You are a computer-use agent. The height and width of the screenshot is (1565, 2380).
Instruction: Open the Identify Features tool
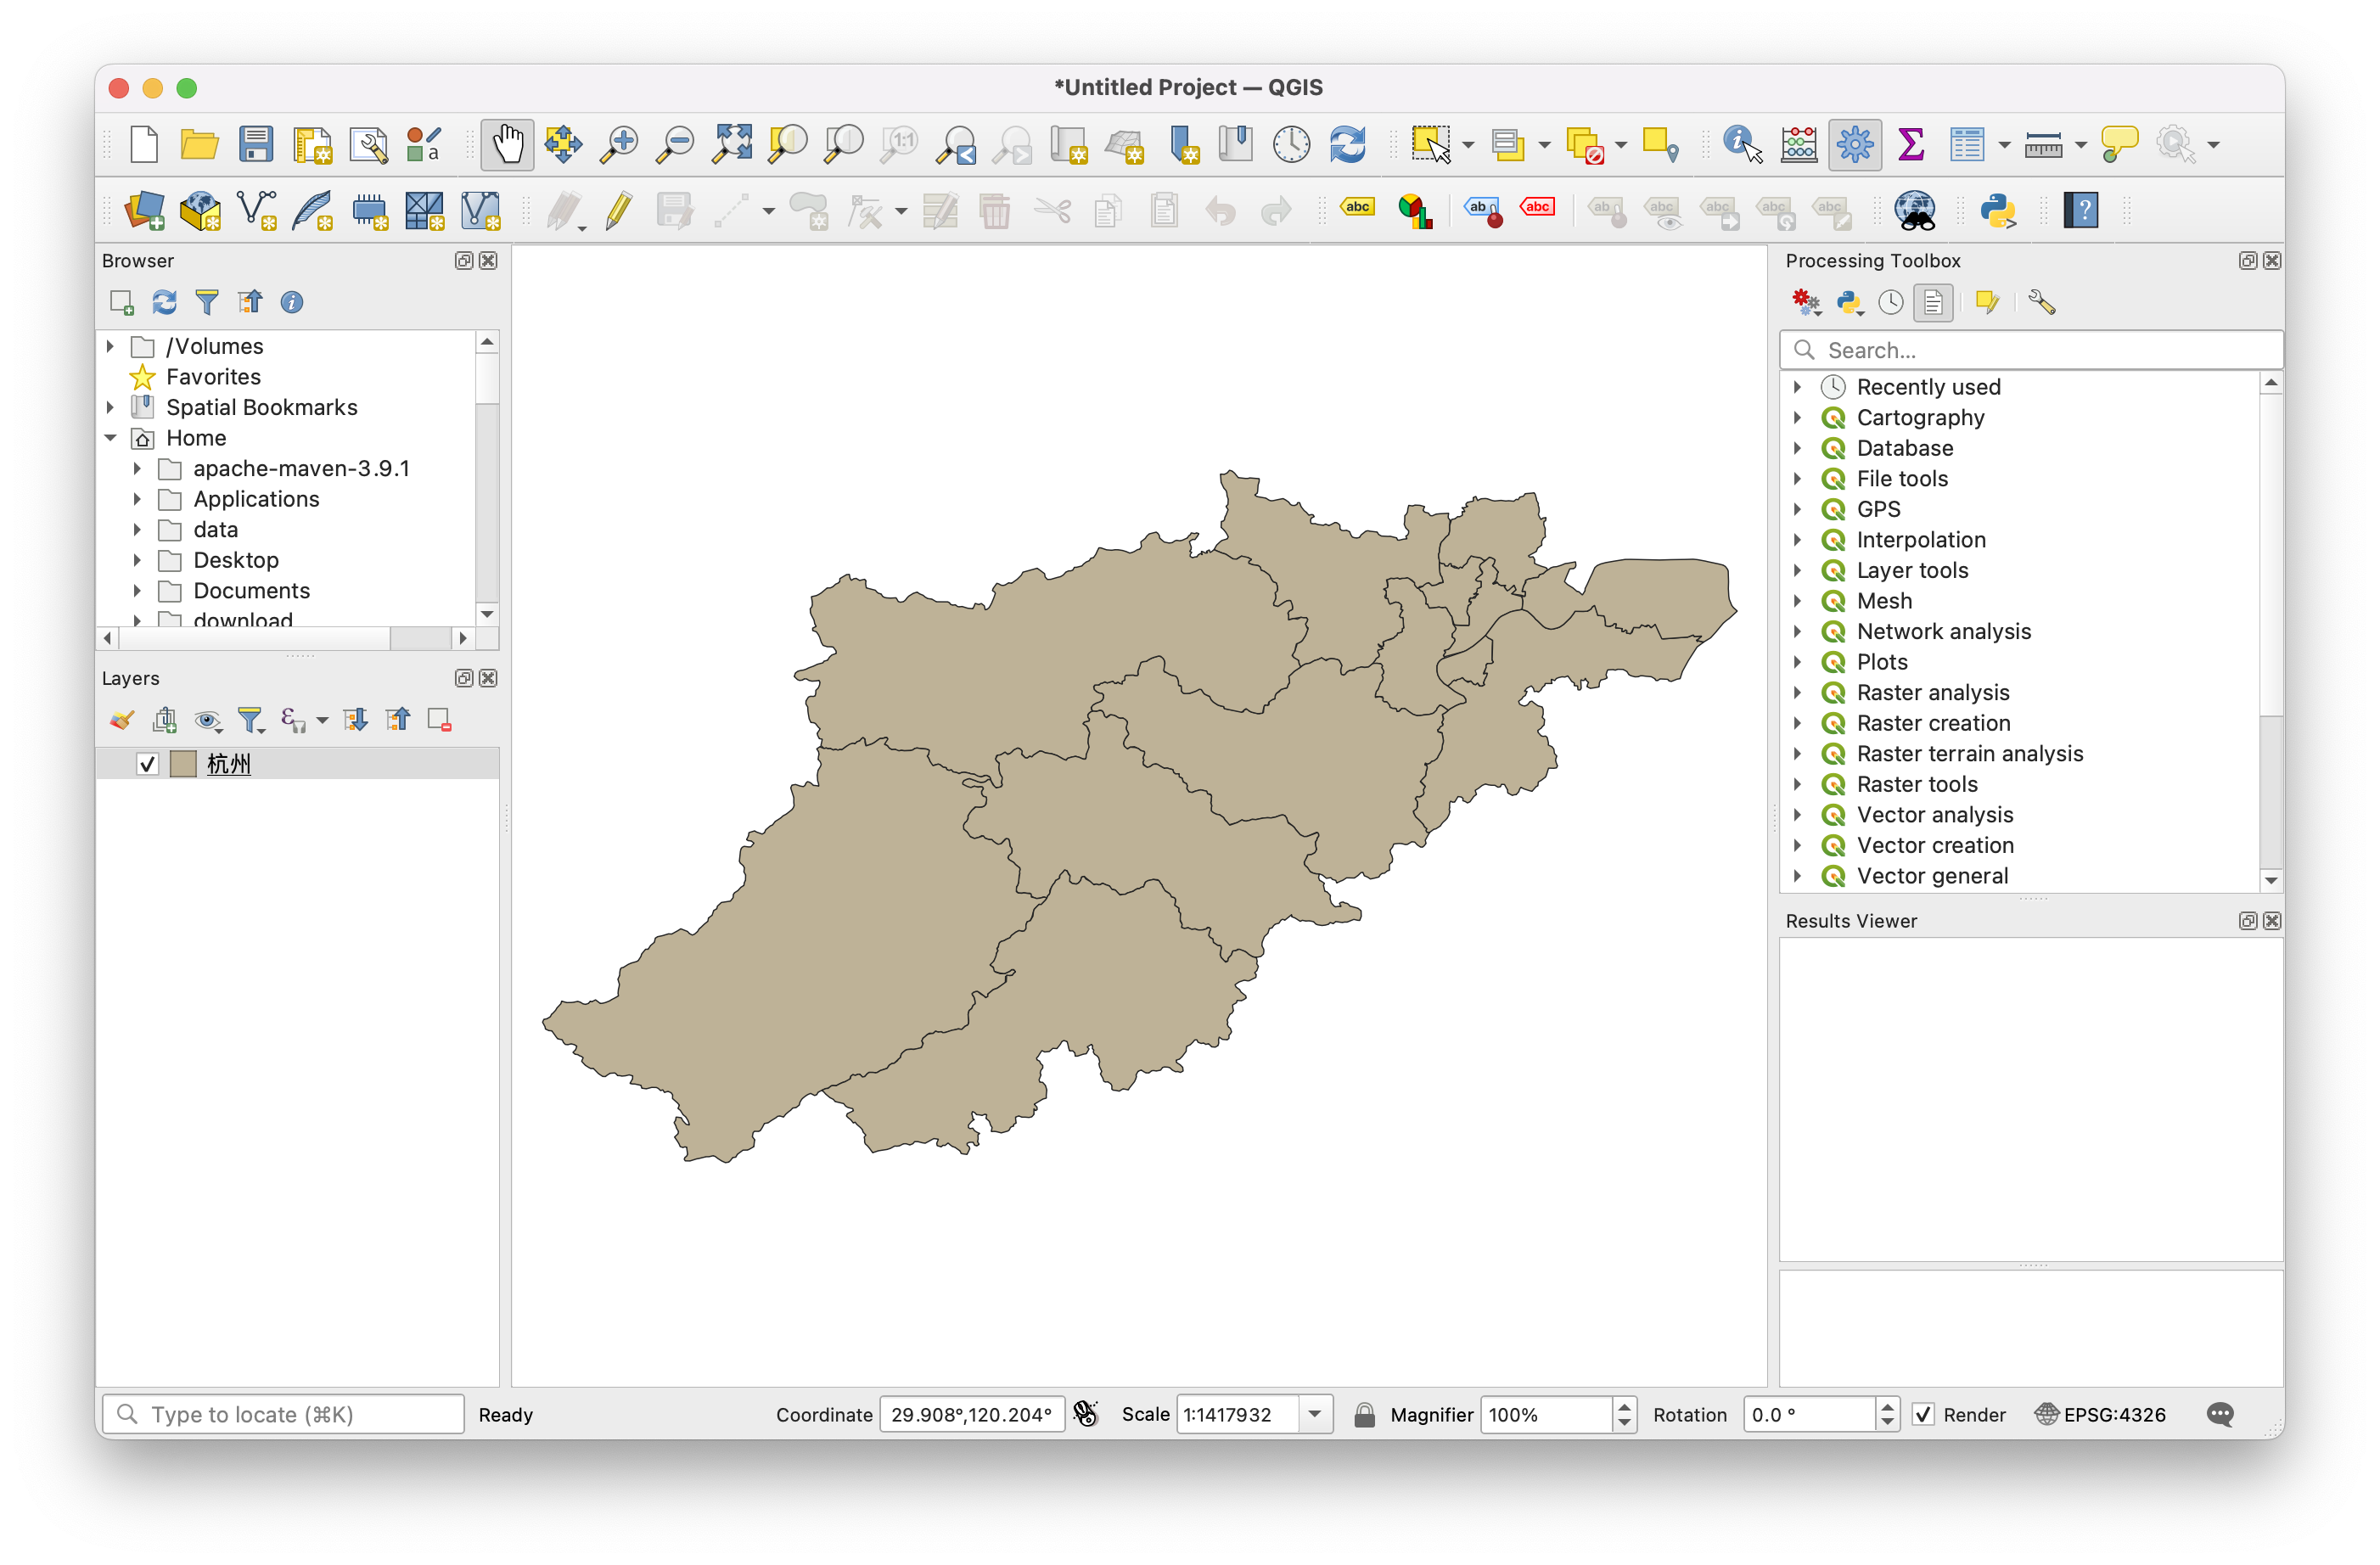[1742, 145]
